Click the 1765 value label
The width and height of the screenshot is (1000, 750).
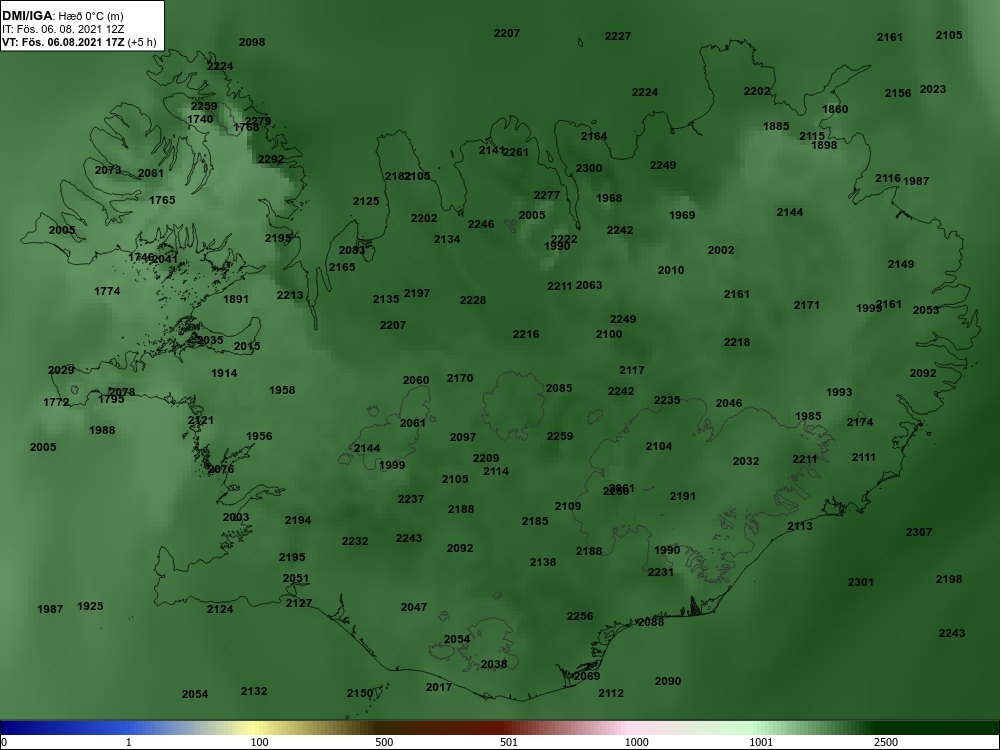pyautogui.click(x=162, y=200)
